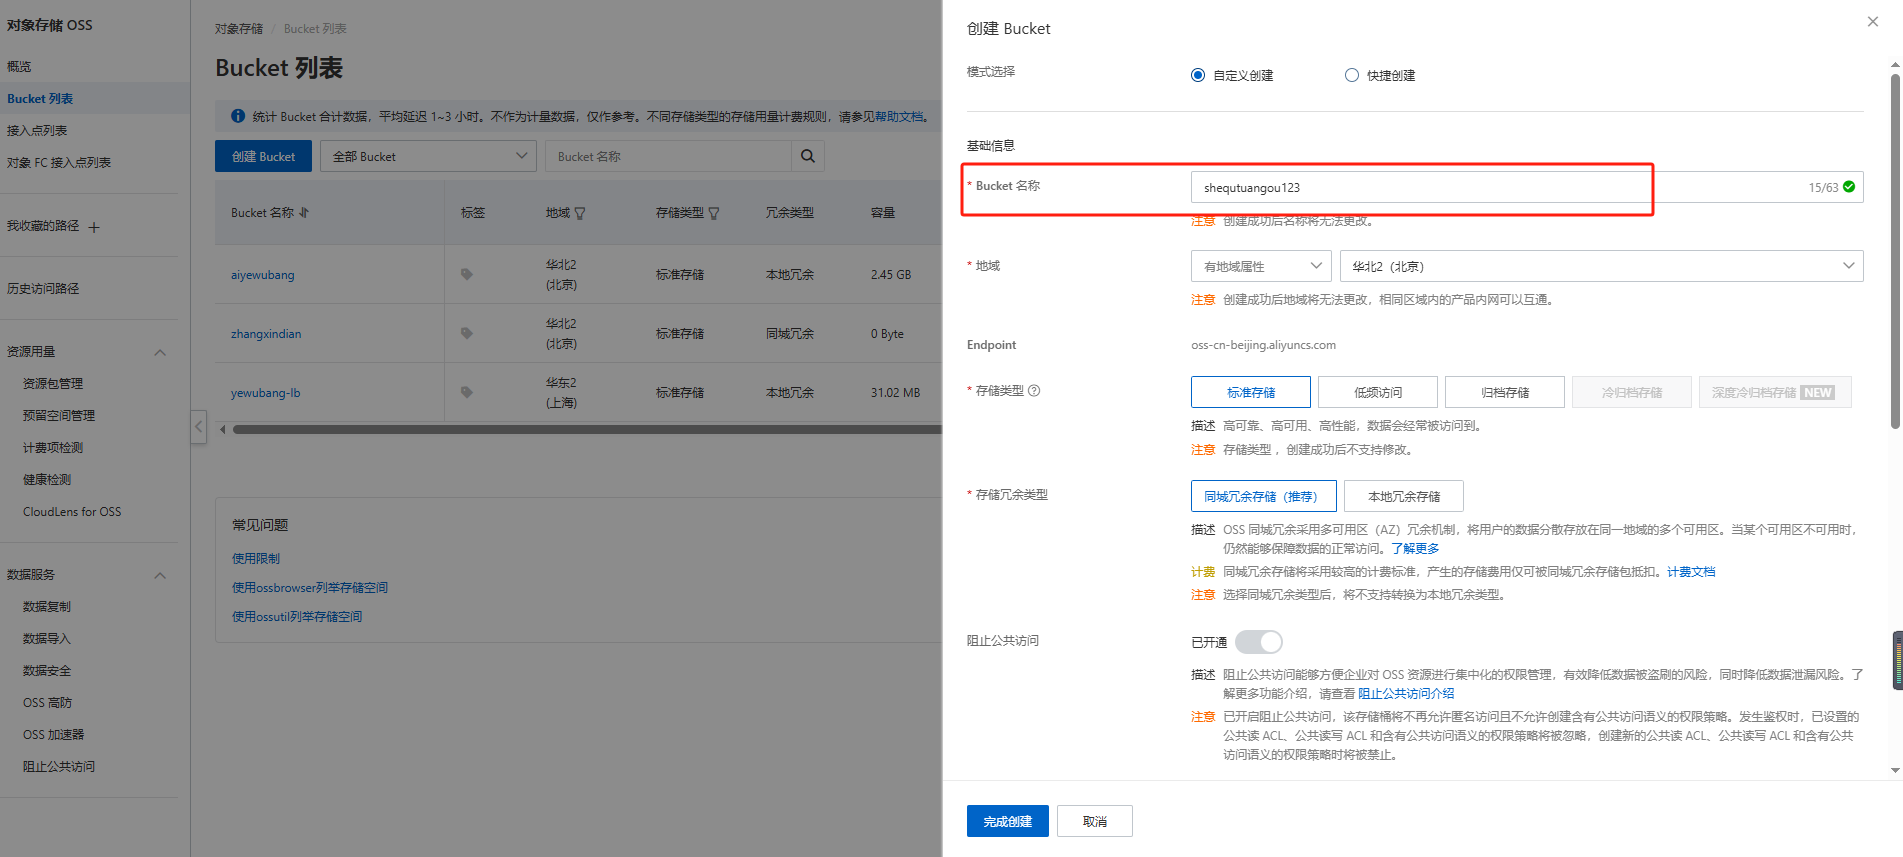Click the region filter funnel icon
1903x857 pixels.
tap(580, 213)
